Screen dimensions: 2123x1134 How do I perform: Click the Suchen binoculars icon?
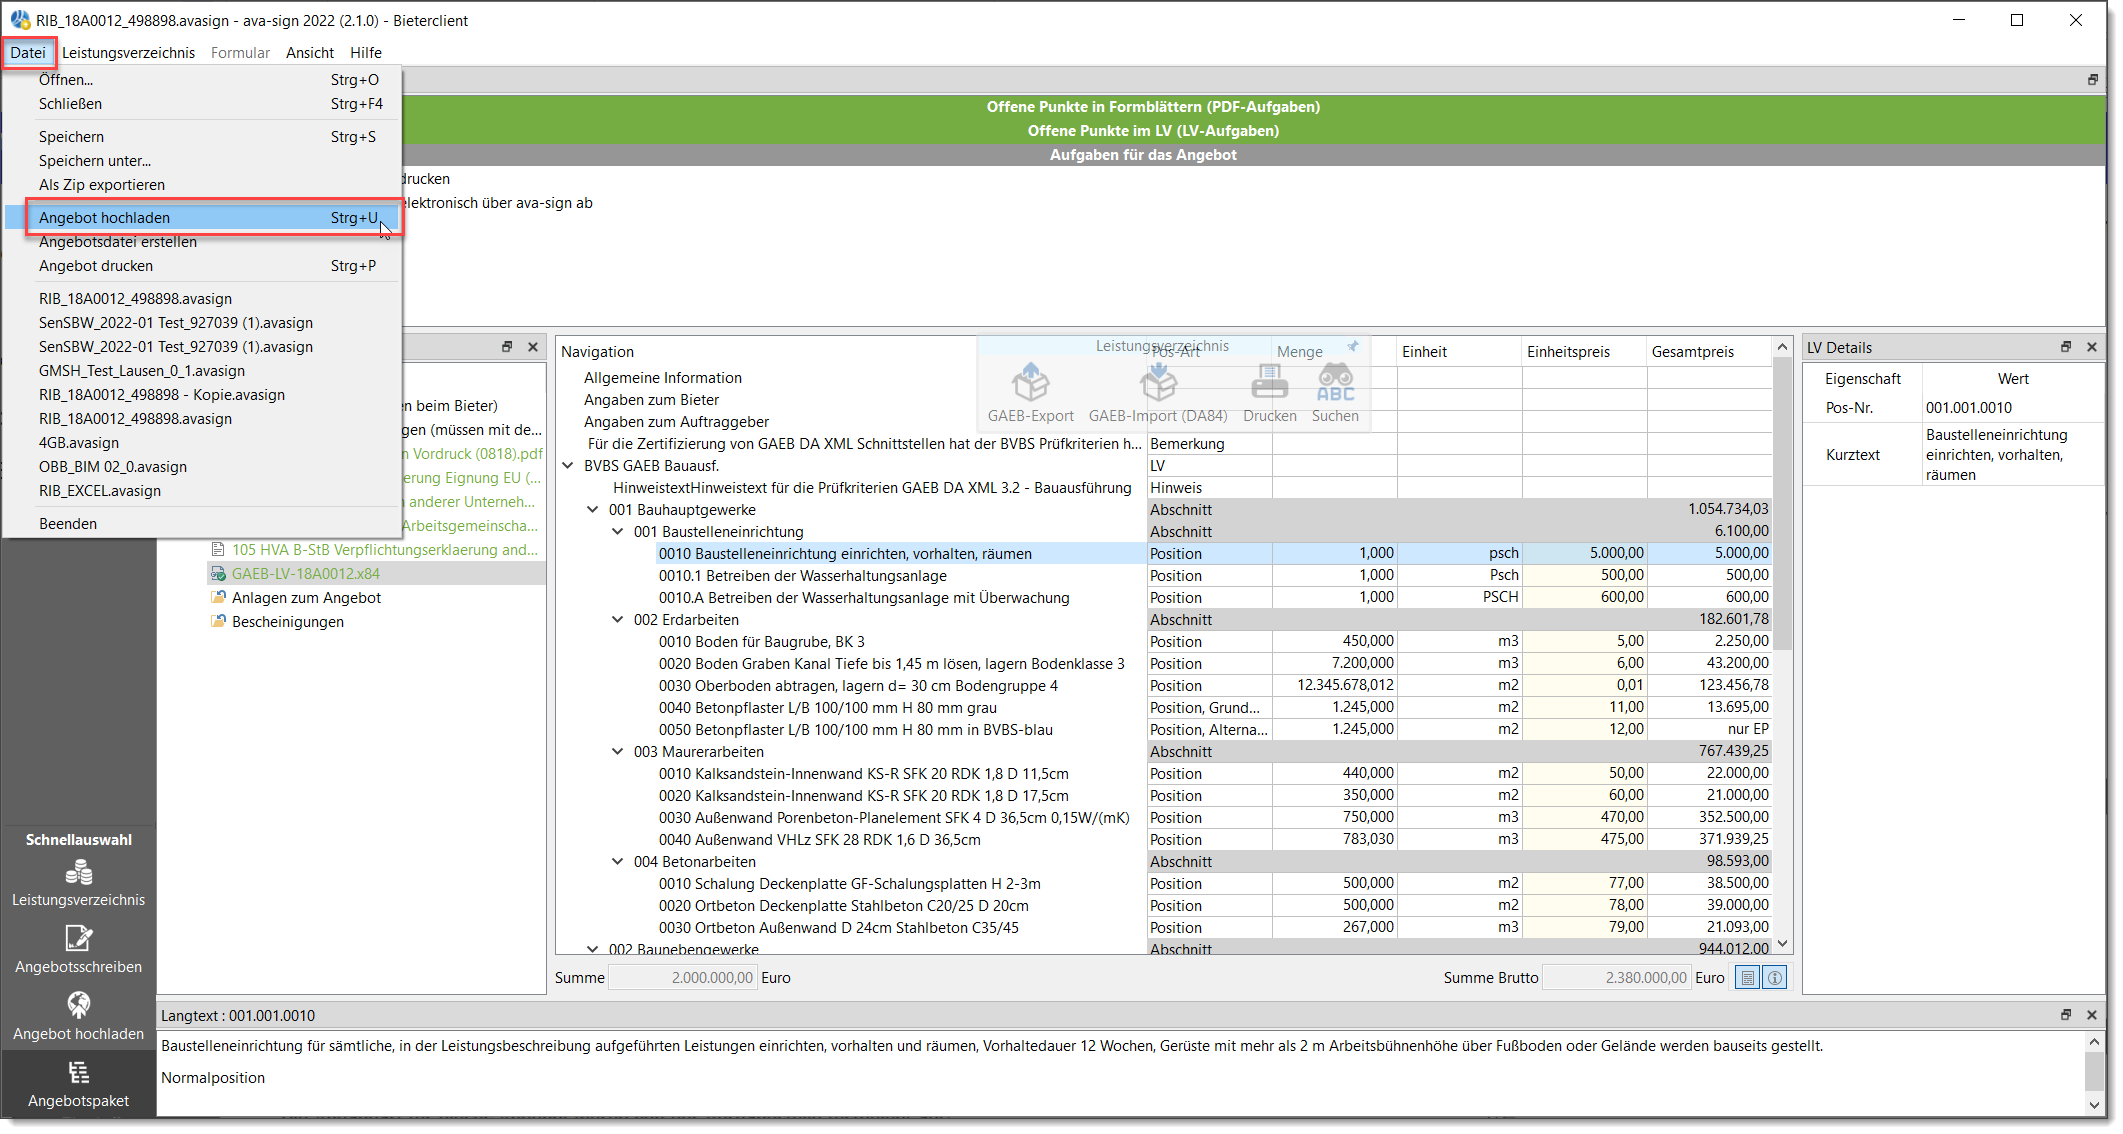click(1335, 383)
